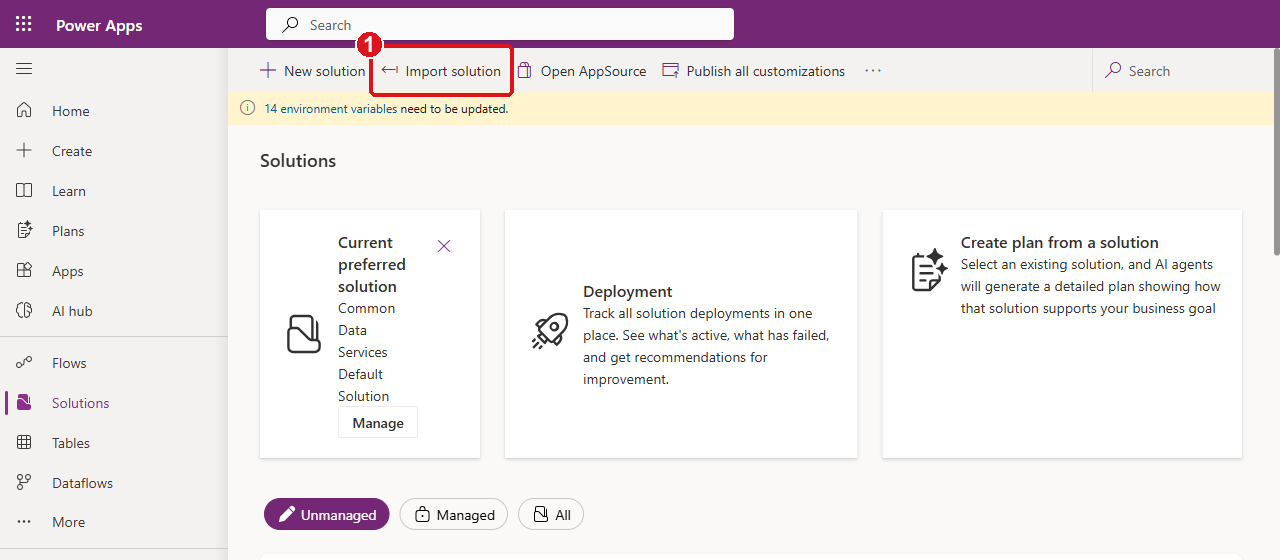Collapse the left navigation hamburger menu
The image size is (1280, 560).
24,69
